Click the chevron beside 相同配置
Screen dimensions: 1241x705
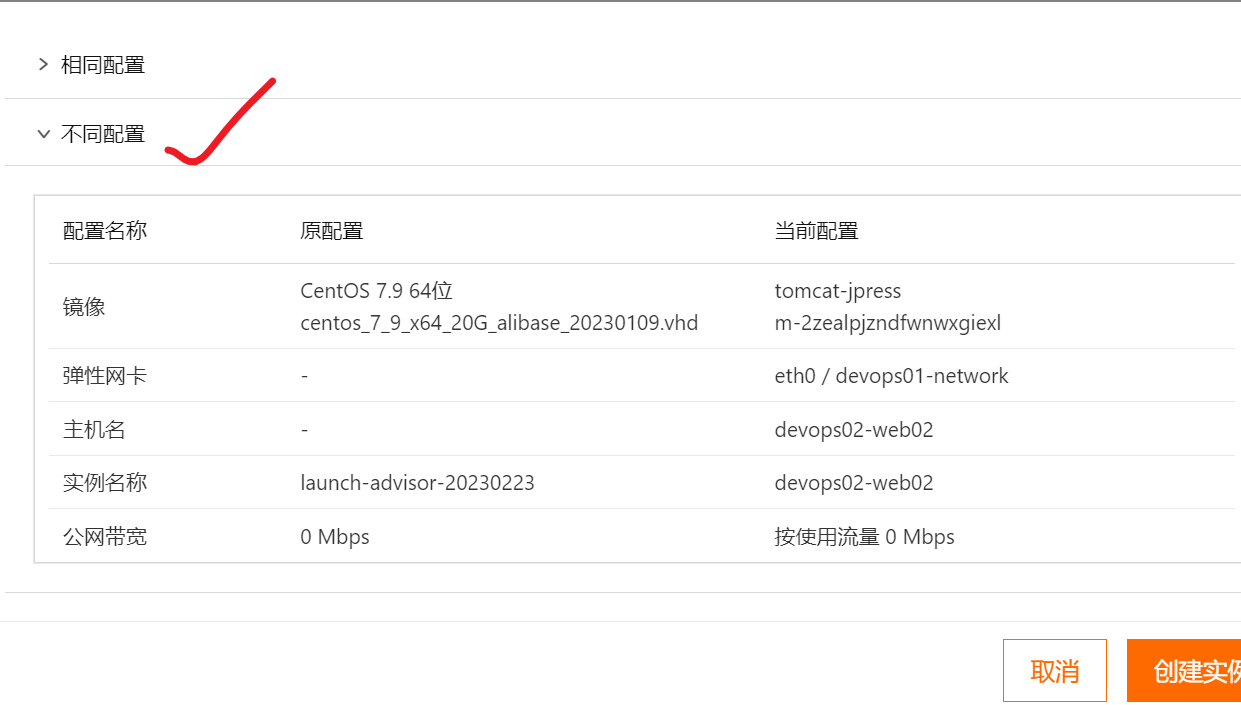(x=43, y=64)
